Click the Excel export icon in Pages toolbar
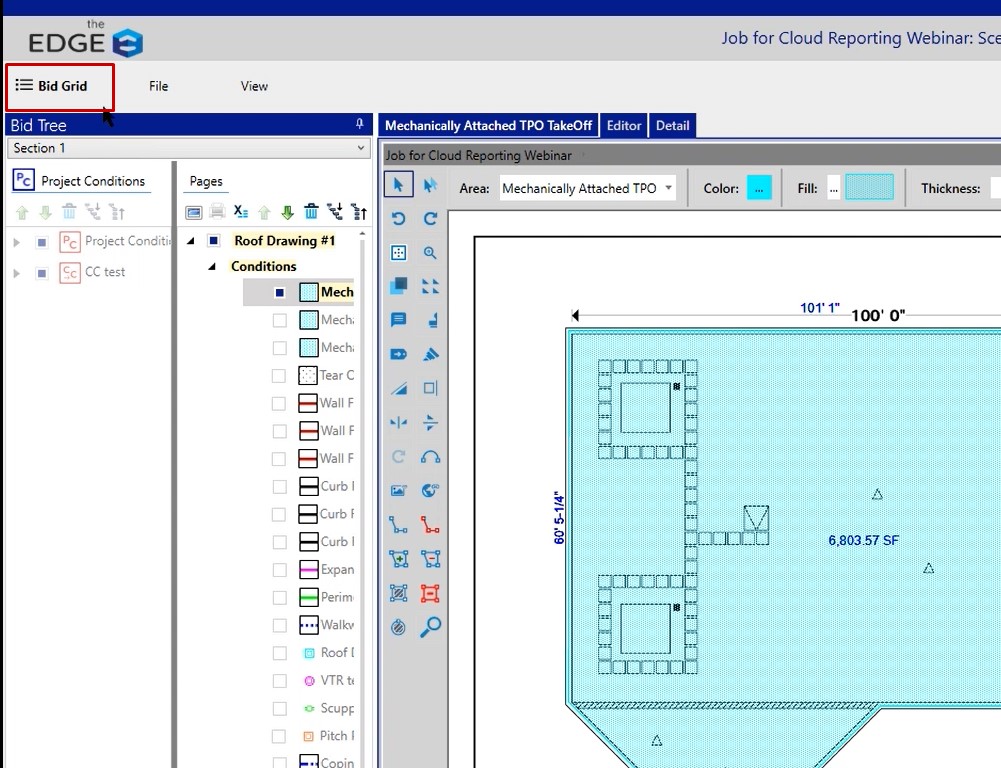1001x768 pixels. 241,212
